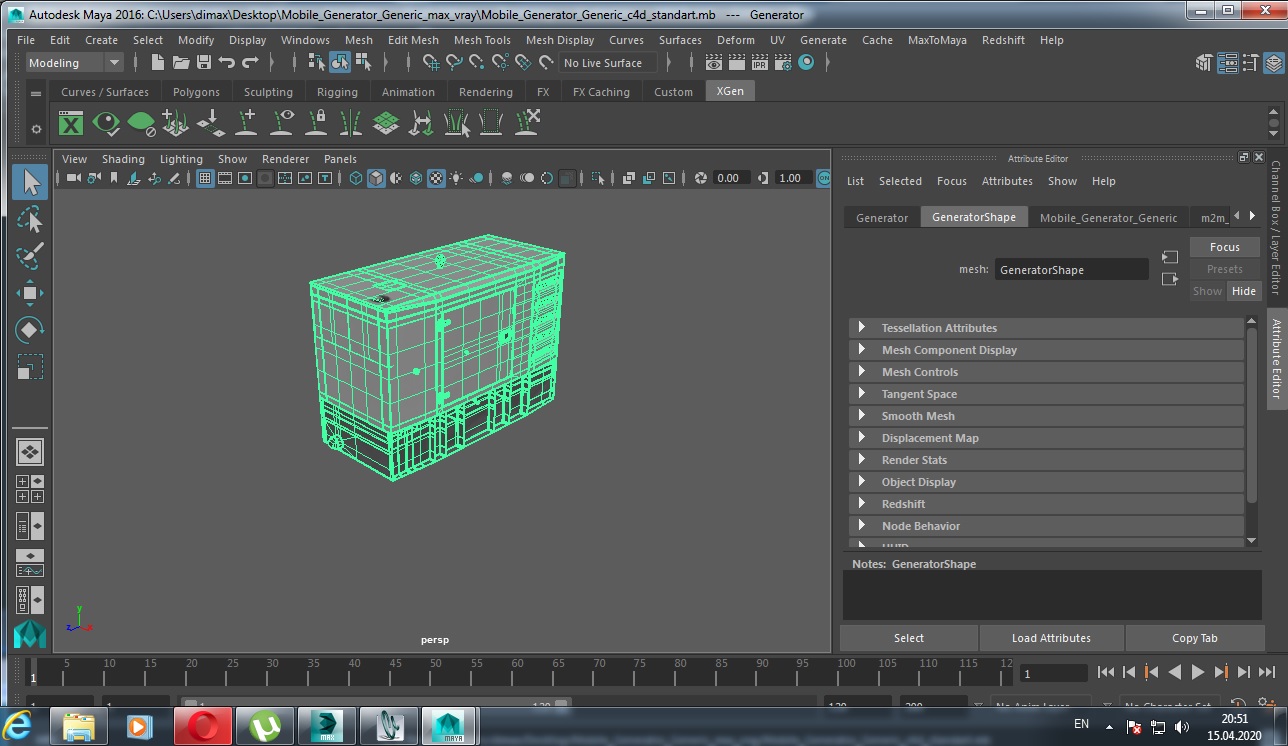Open Attribute Editor Focus menu
This screenshot has height=746, width=1288.
(951, 181)
